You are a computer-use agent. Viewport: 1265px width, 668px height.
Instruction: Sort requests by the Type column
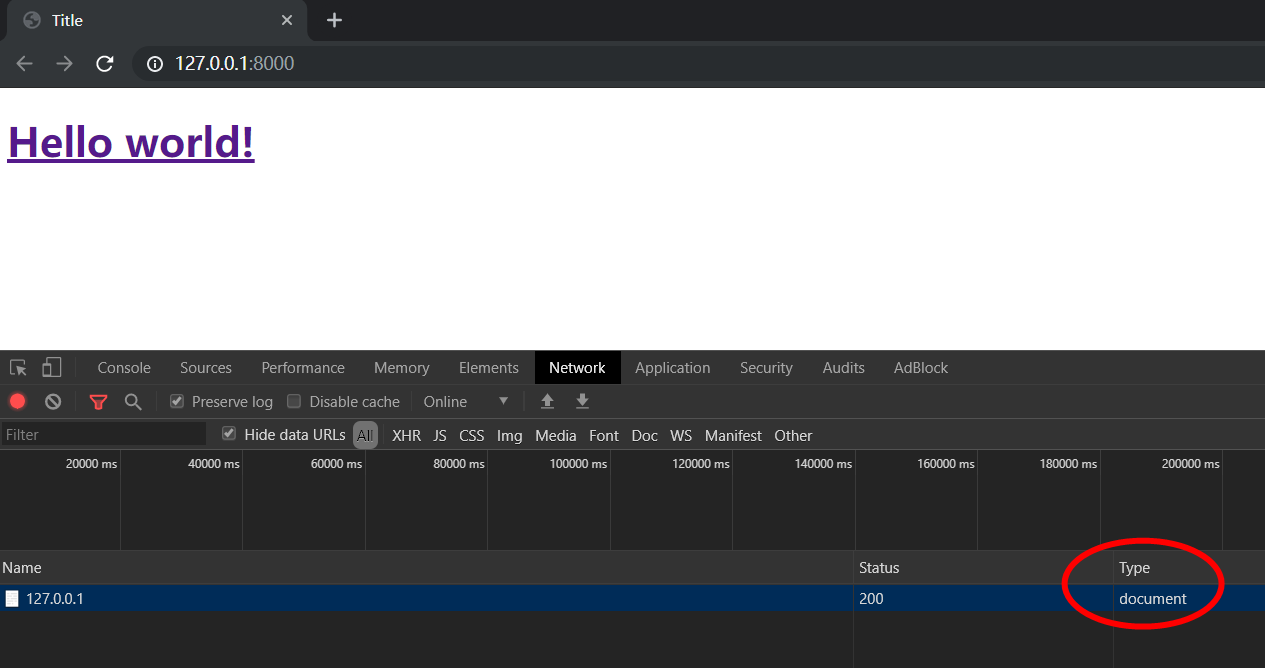pos(1189,568)
